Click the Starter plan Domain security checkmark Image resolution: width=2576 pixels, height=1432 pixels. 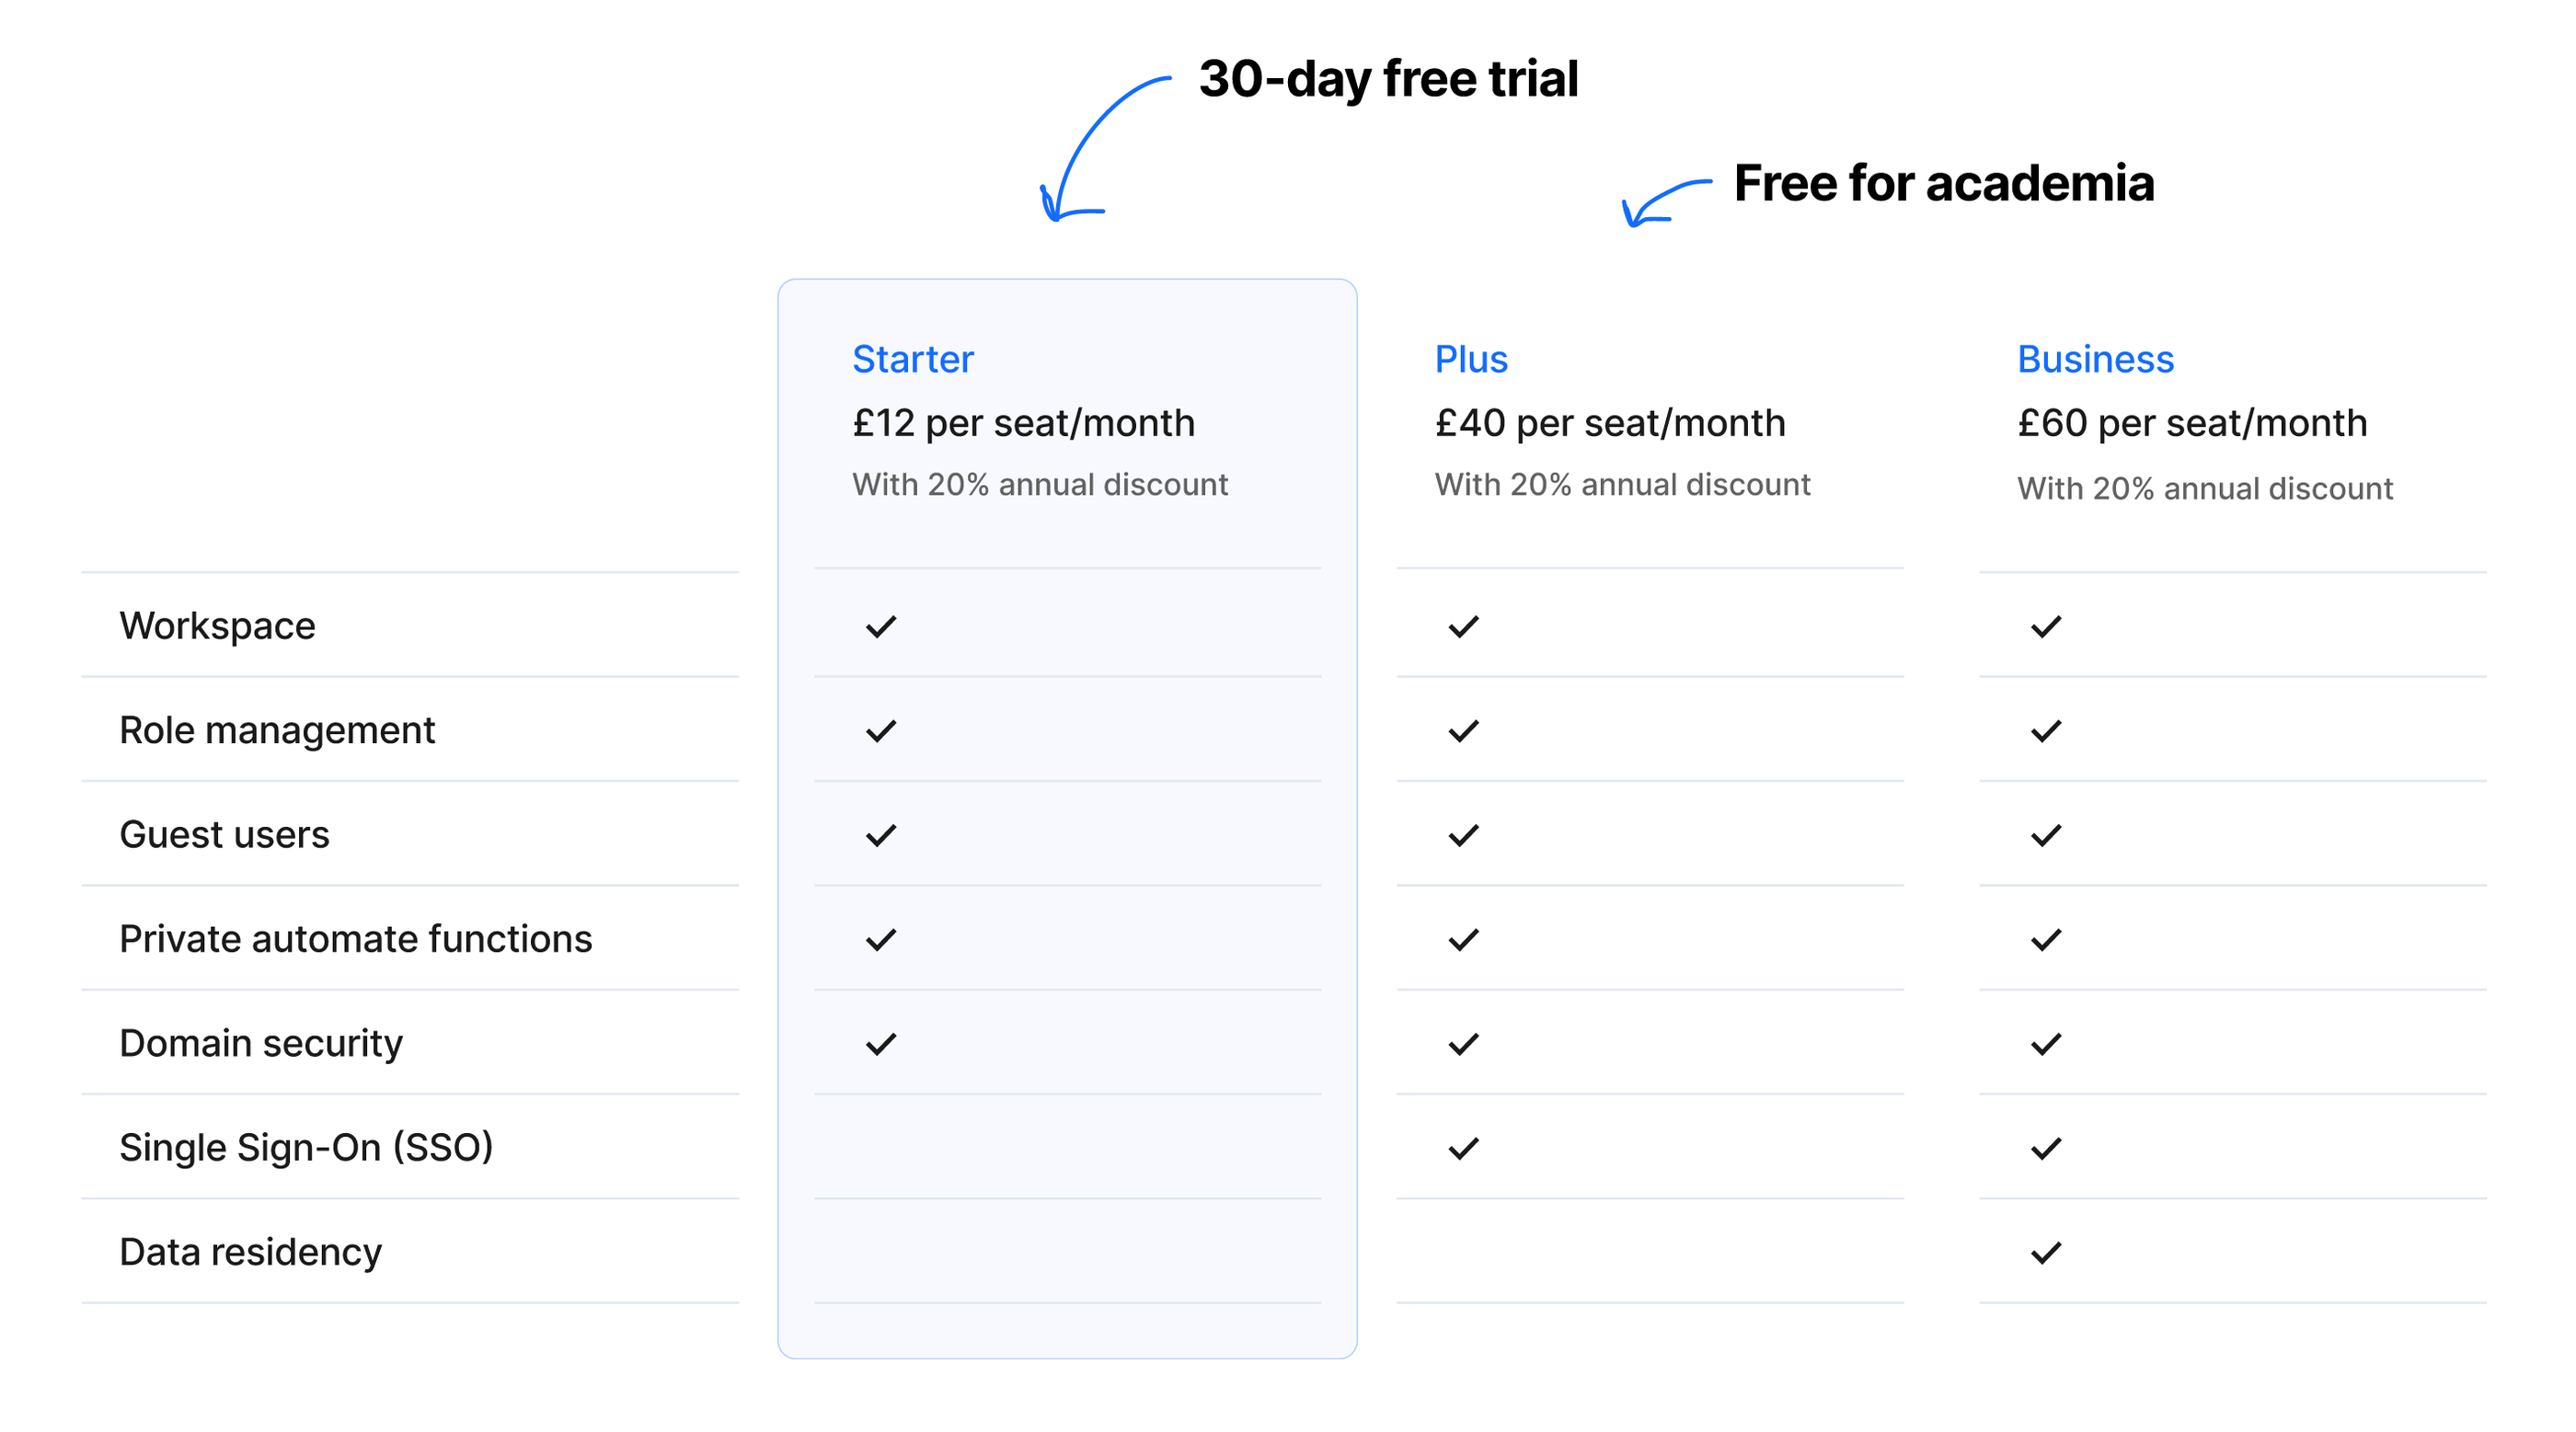coord(881,1044)
